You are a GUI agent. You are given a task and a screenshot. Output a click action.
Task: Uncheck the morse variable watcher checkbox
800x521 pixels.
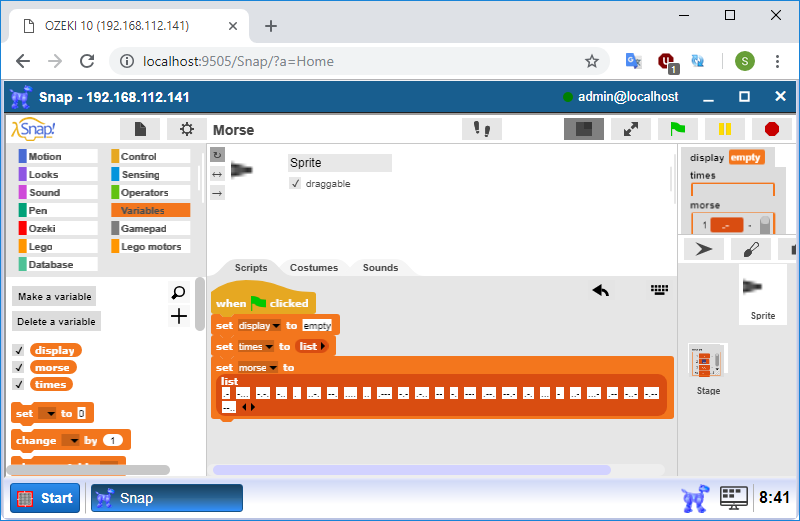coord(19,367)
